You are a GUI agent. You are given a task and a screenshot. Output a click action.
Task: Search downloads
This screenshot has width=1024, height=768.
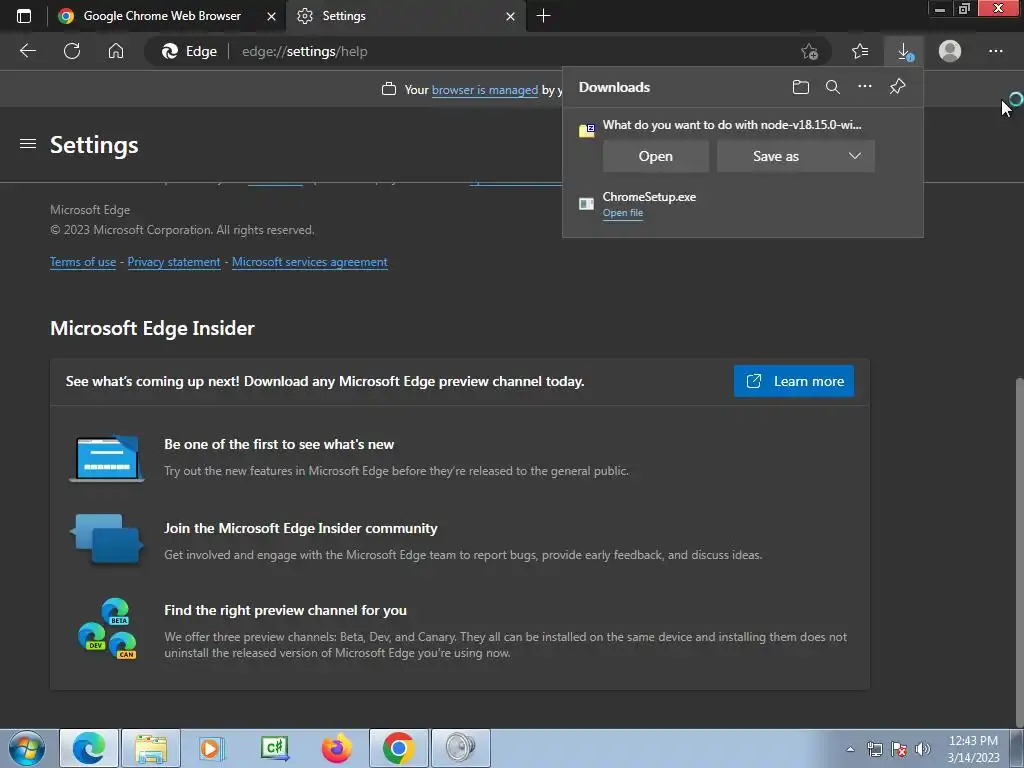[x=833, y=87]
